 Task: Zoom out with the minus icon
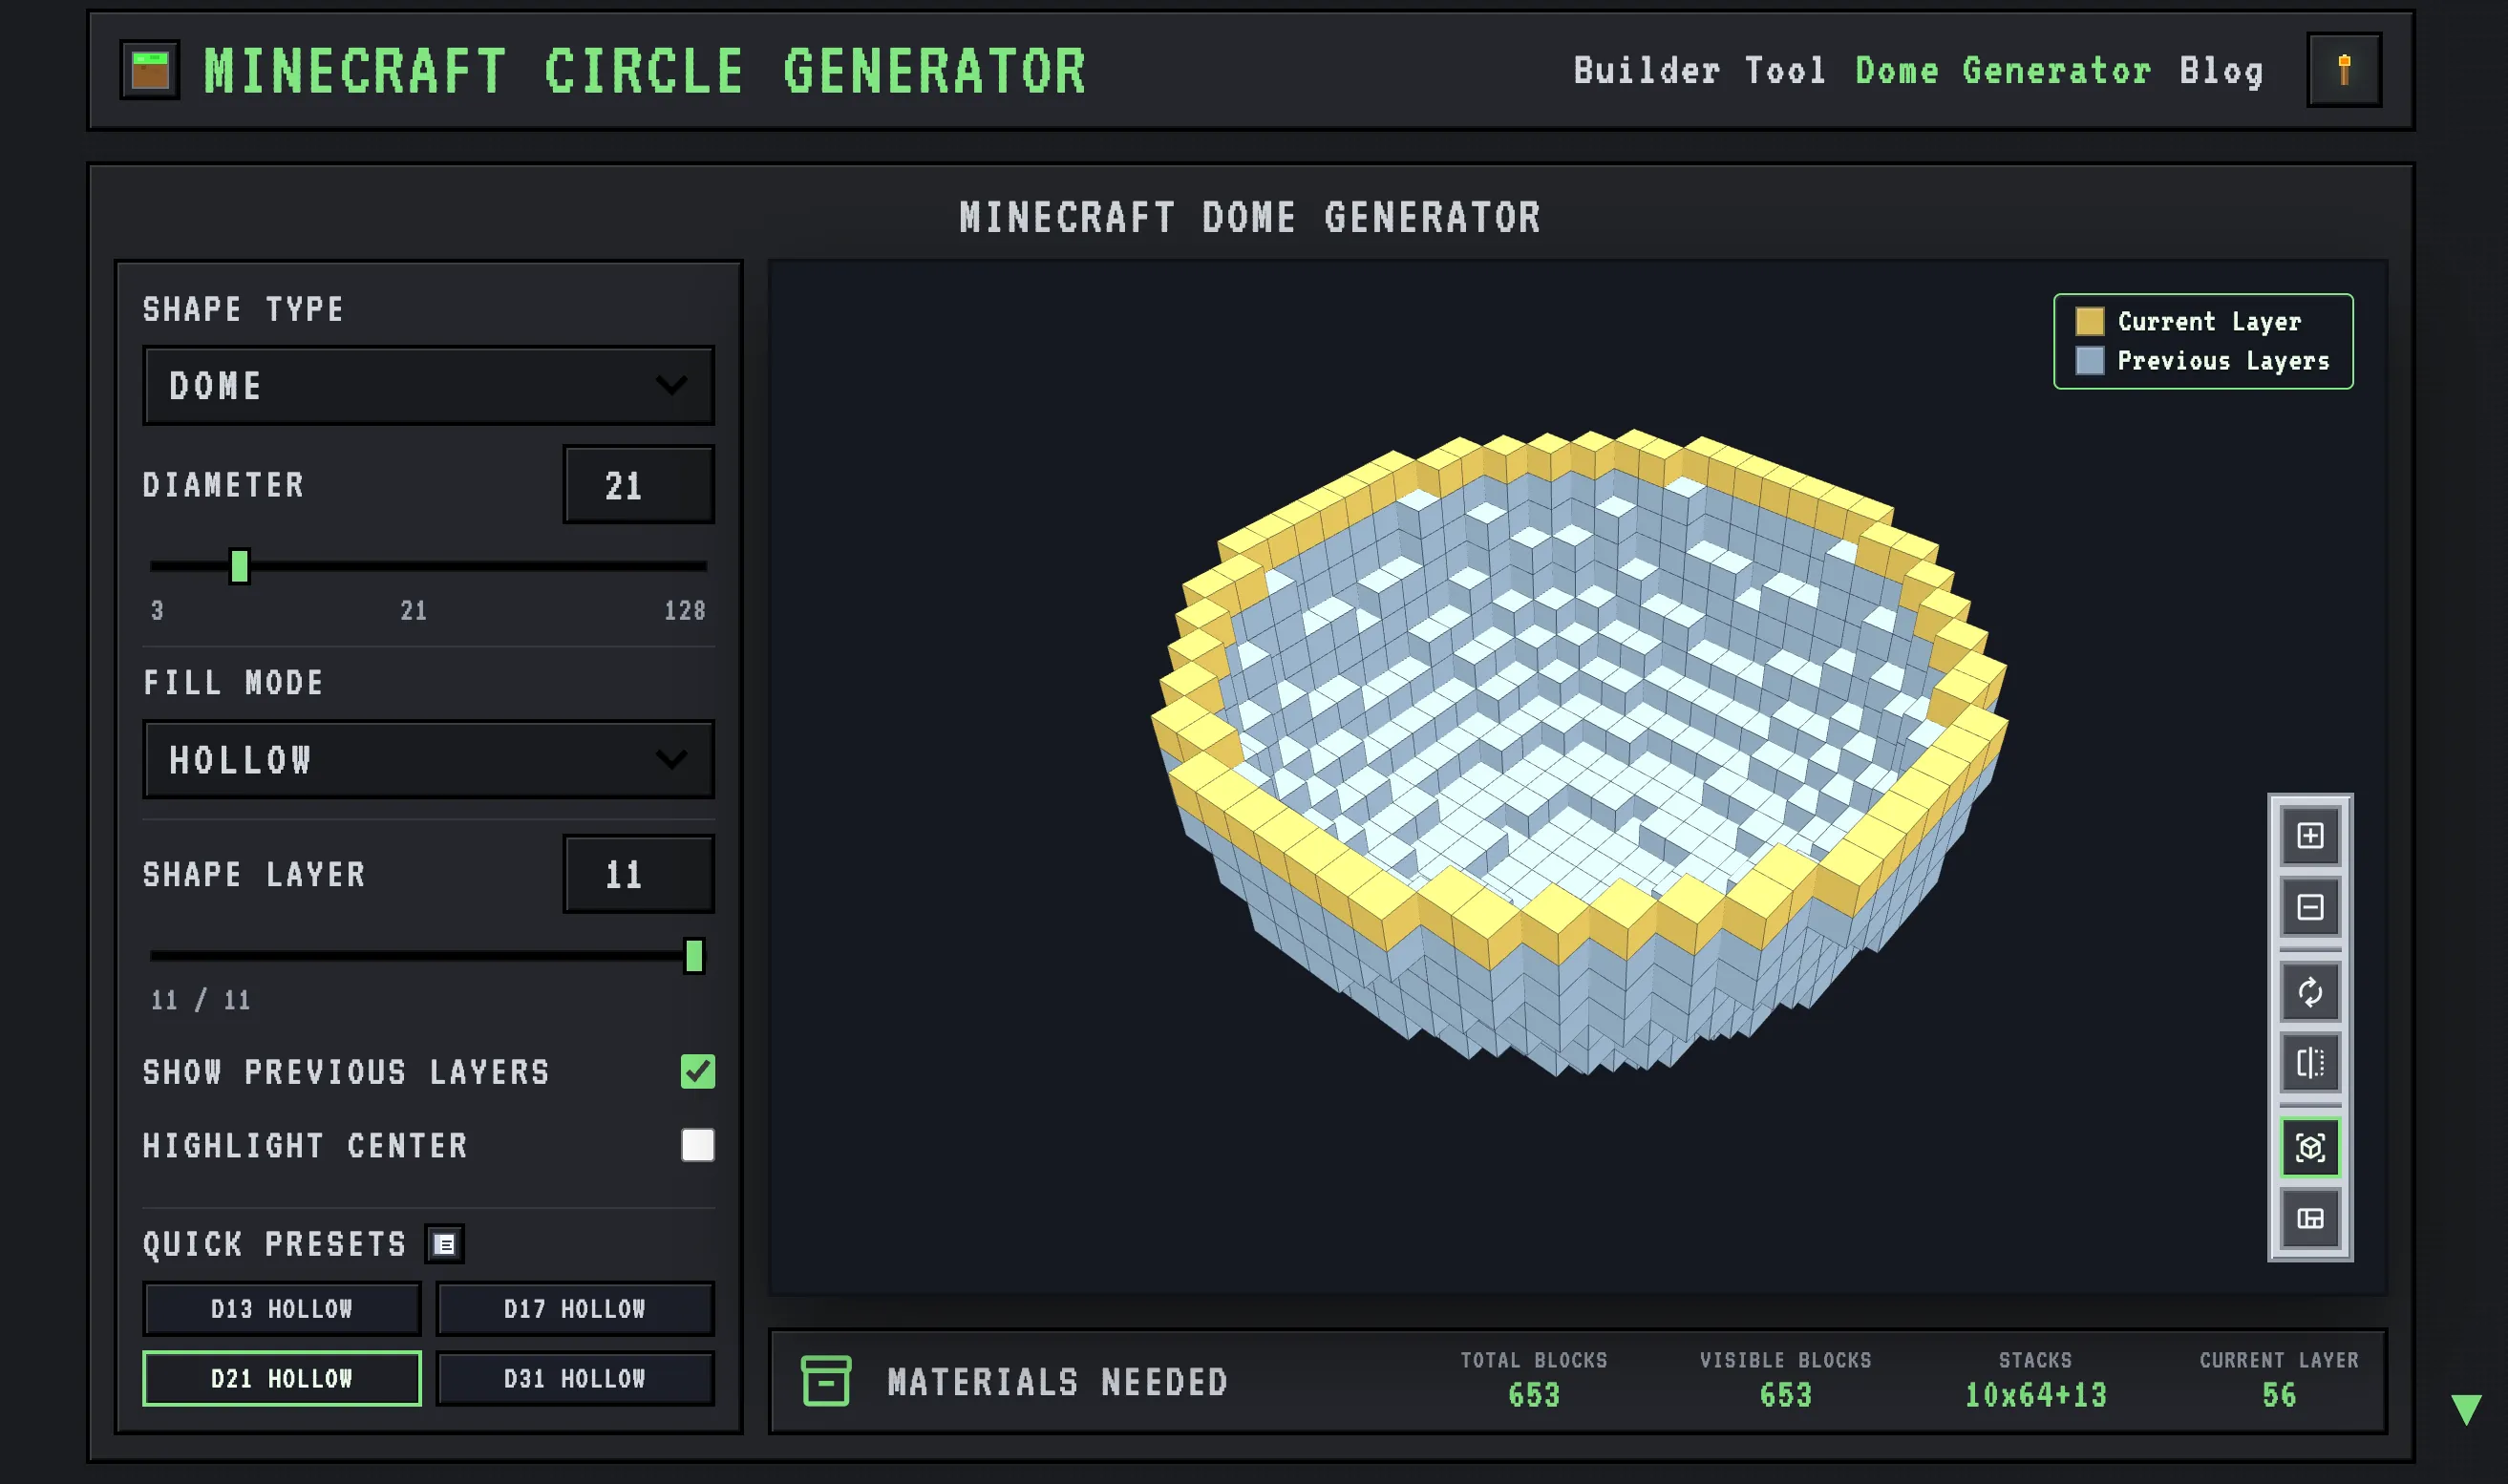2310,907
